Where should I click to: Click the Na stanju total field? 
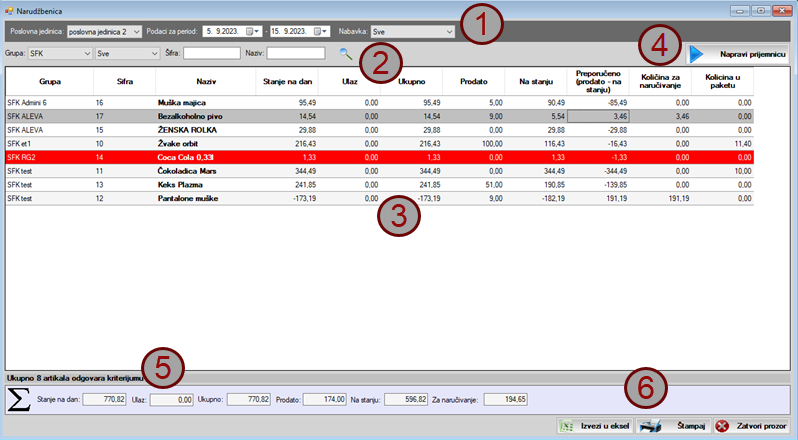tap(406, 400)
